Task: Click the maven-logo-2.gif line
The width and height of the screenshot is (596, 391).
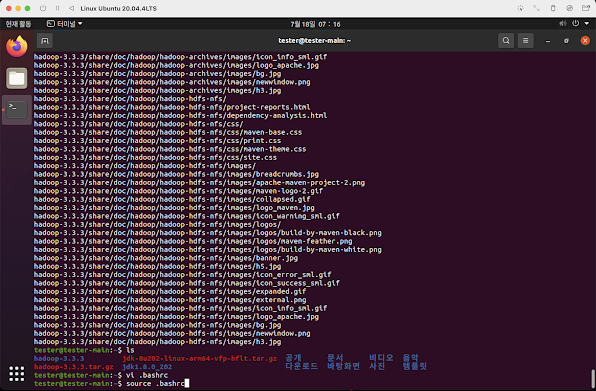Action: point(178,191)
